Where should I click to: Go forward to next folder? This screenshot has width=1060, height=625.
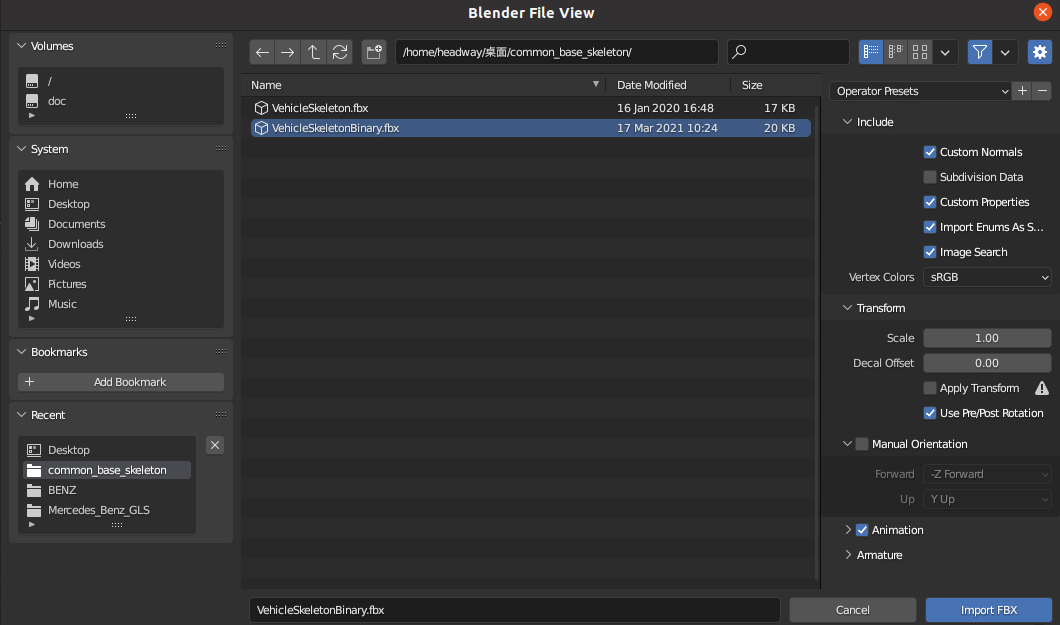288,52
